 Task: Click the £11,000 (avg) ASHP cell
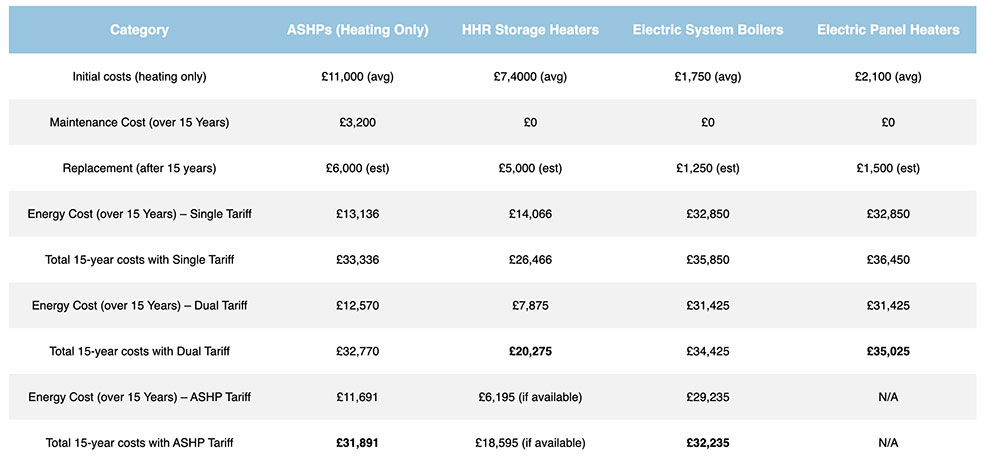357,76
